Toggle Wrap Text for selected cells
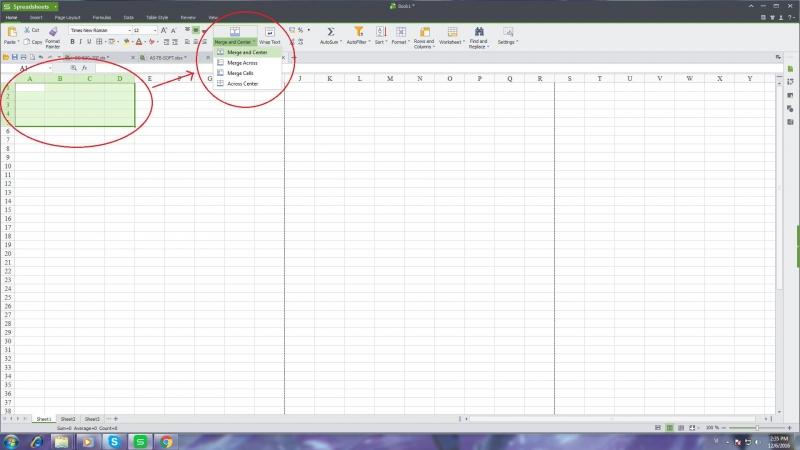Viewport: 800px width, 450px height. [270, 36]
